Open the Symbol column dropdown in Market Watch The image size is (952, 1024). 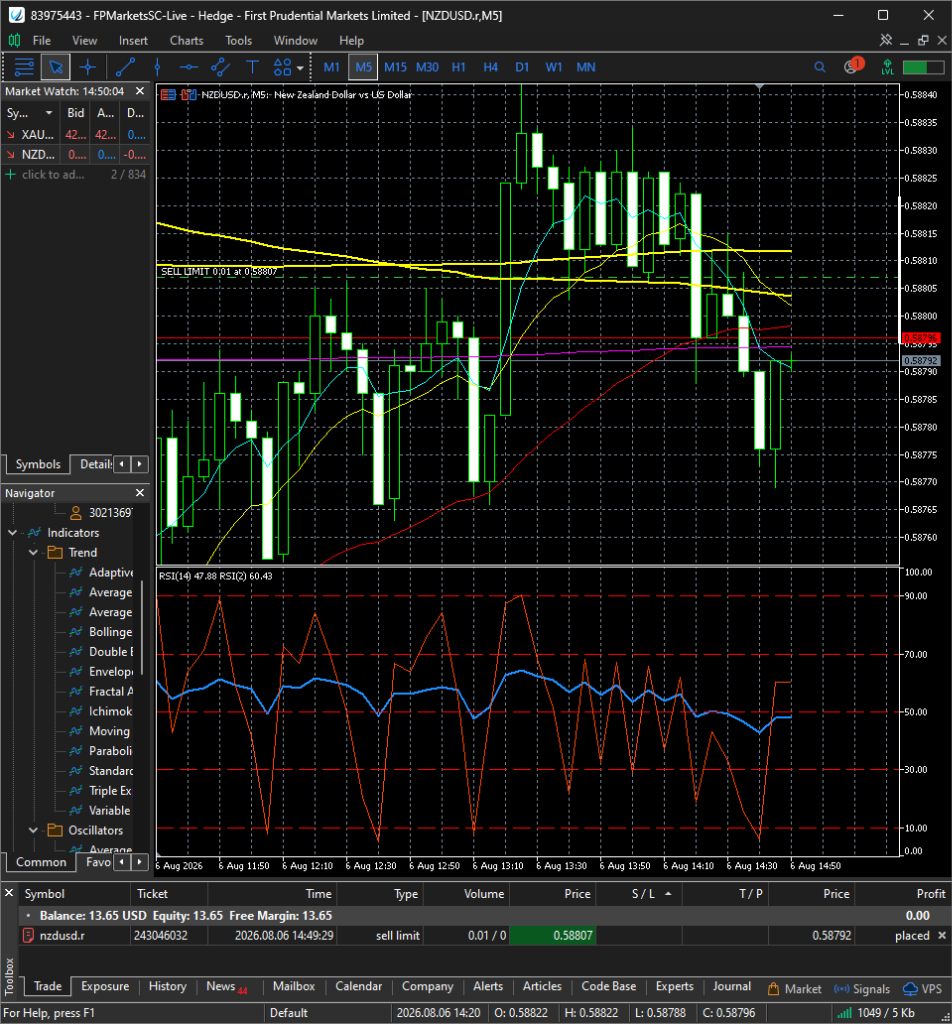pyautogui.click(x=48, y=113)
